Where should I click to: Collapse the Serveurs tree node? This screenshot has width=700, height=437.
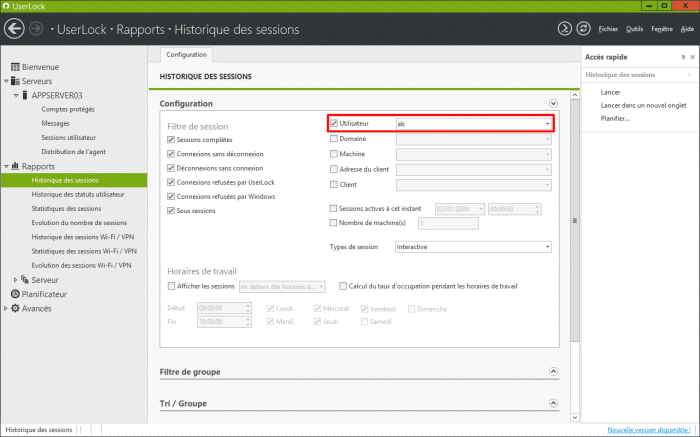point(6,81)
